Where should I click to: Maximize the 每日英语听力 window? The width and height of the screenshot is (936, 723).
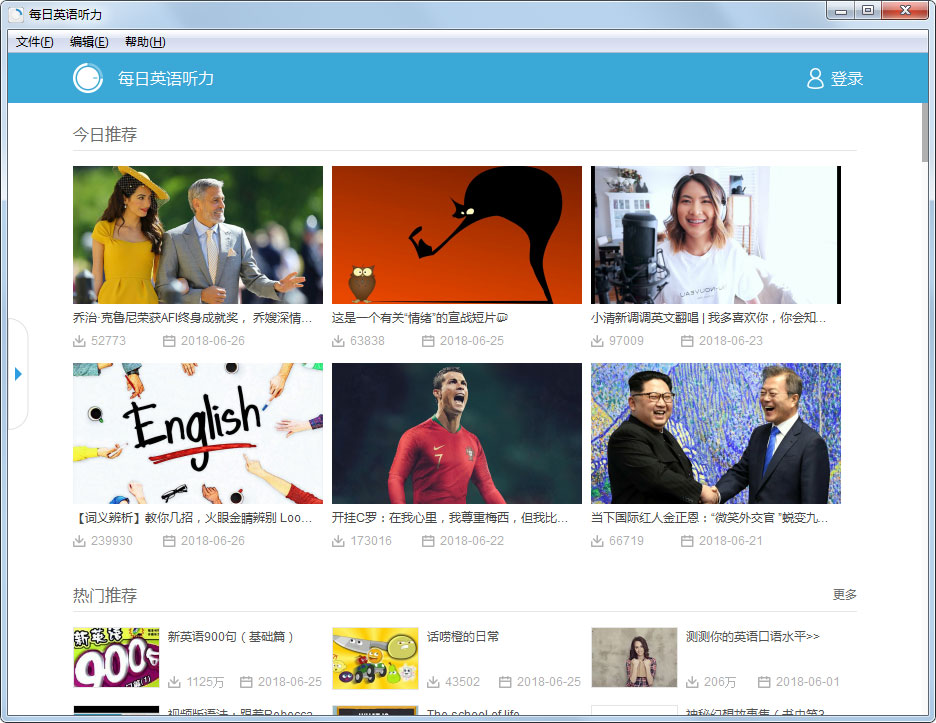pos(868,11)
